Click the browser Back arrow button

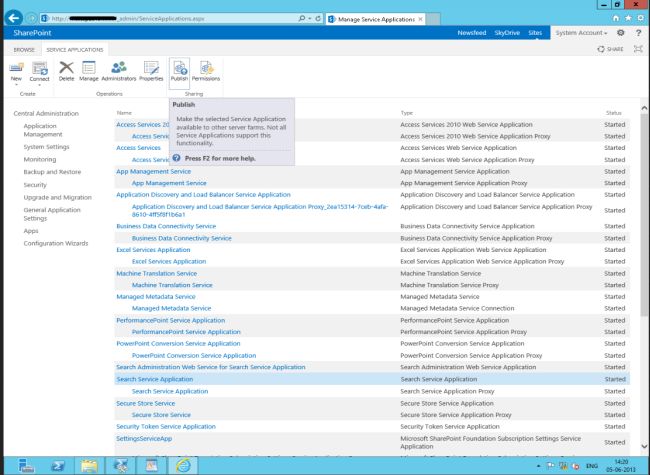tap(14, 18)
